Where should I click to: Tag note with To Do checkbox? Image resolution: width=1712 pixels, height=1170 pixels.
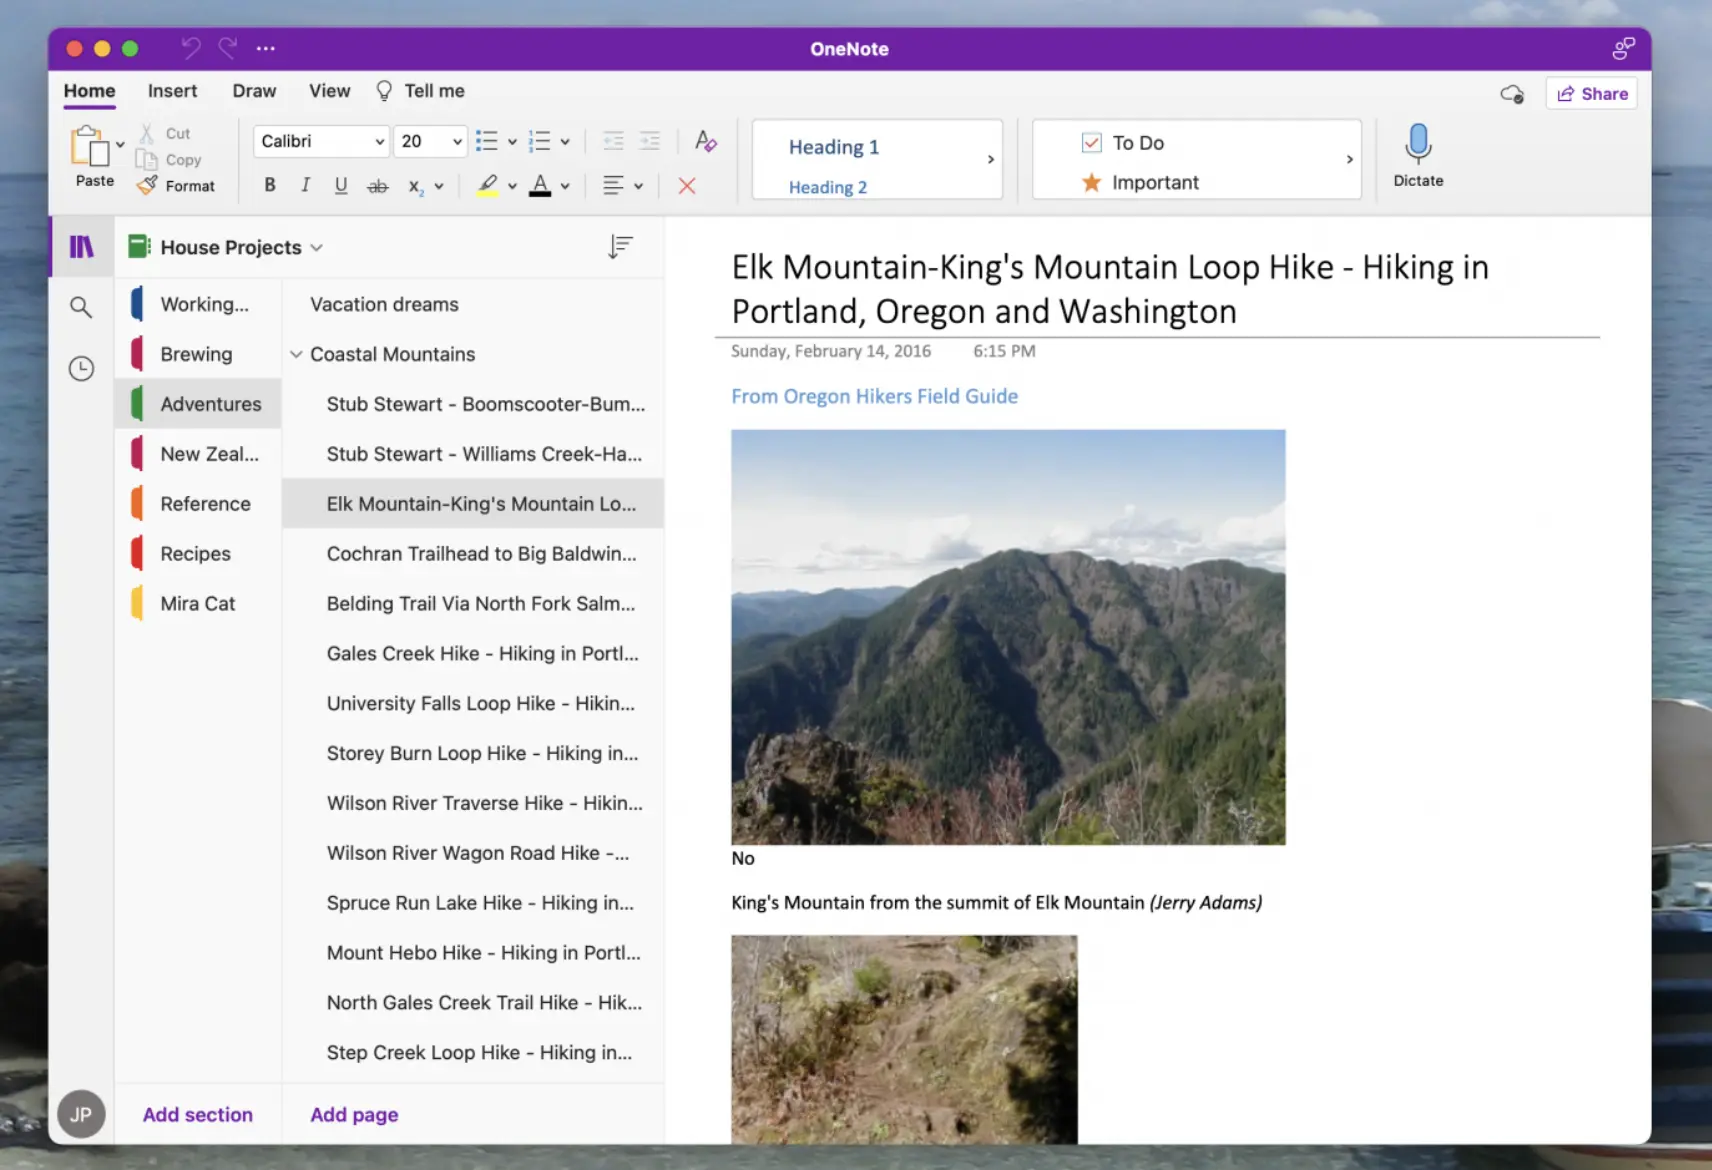[1123, 143]
